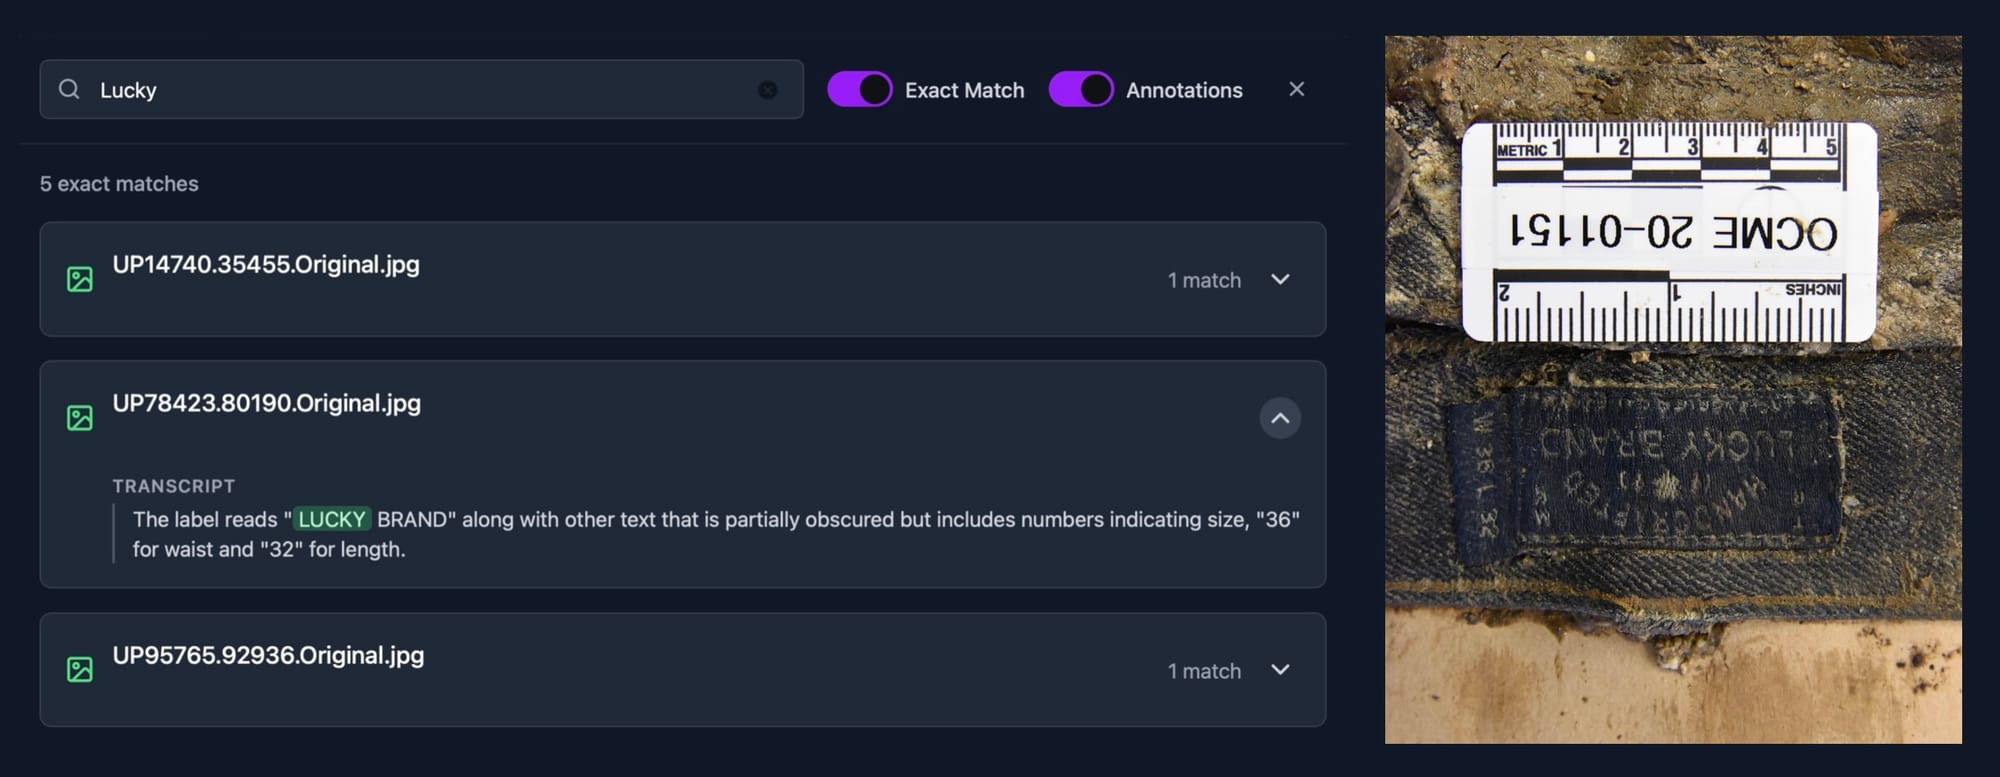Focus the search field containing Lucky
The image size is (2000, 777).
(420, 90)
